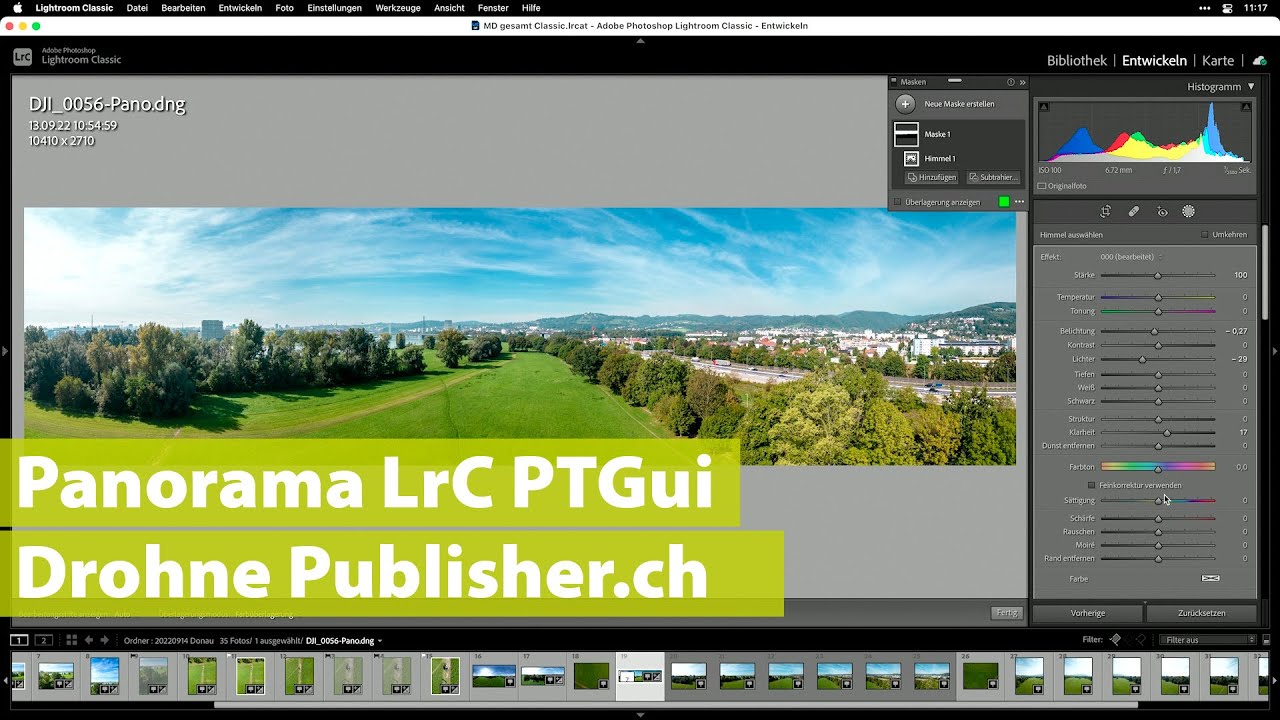Collapse the top panel arrow
This screenshot has width=1280, height=720.
click(x=640, y=40)
